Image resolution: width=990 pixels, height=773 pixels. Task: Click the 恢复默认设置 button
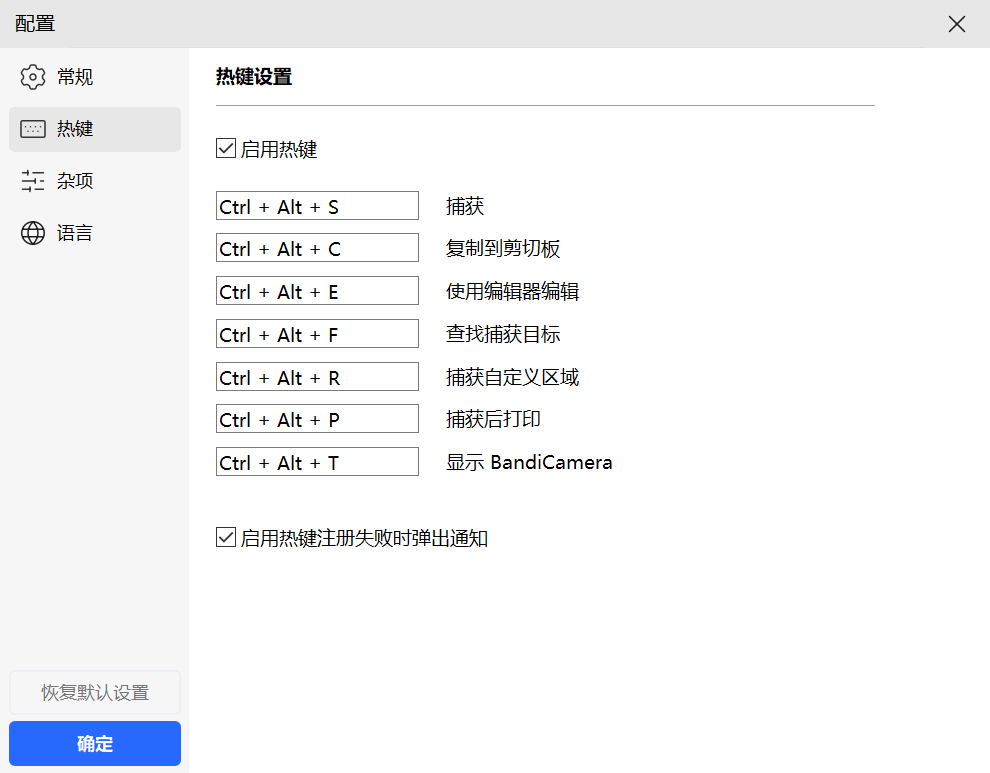[95, 693]
